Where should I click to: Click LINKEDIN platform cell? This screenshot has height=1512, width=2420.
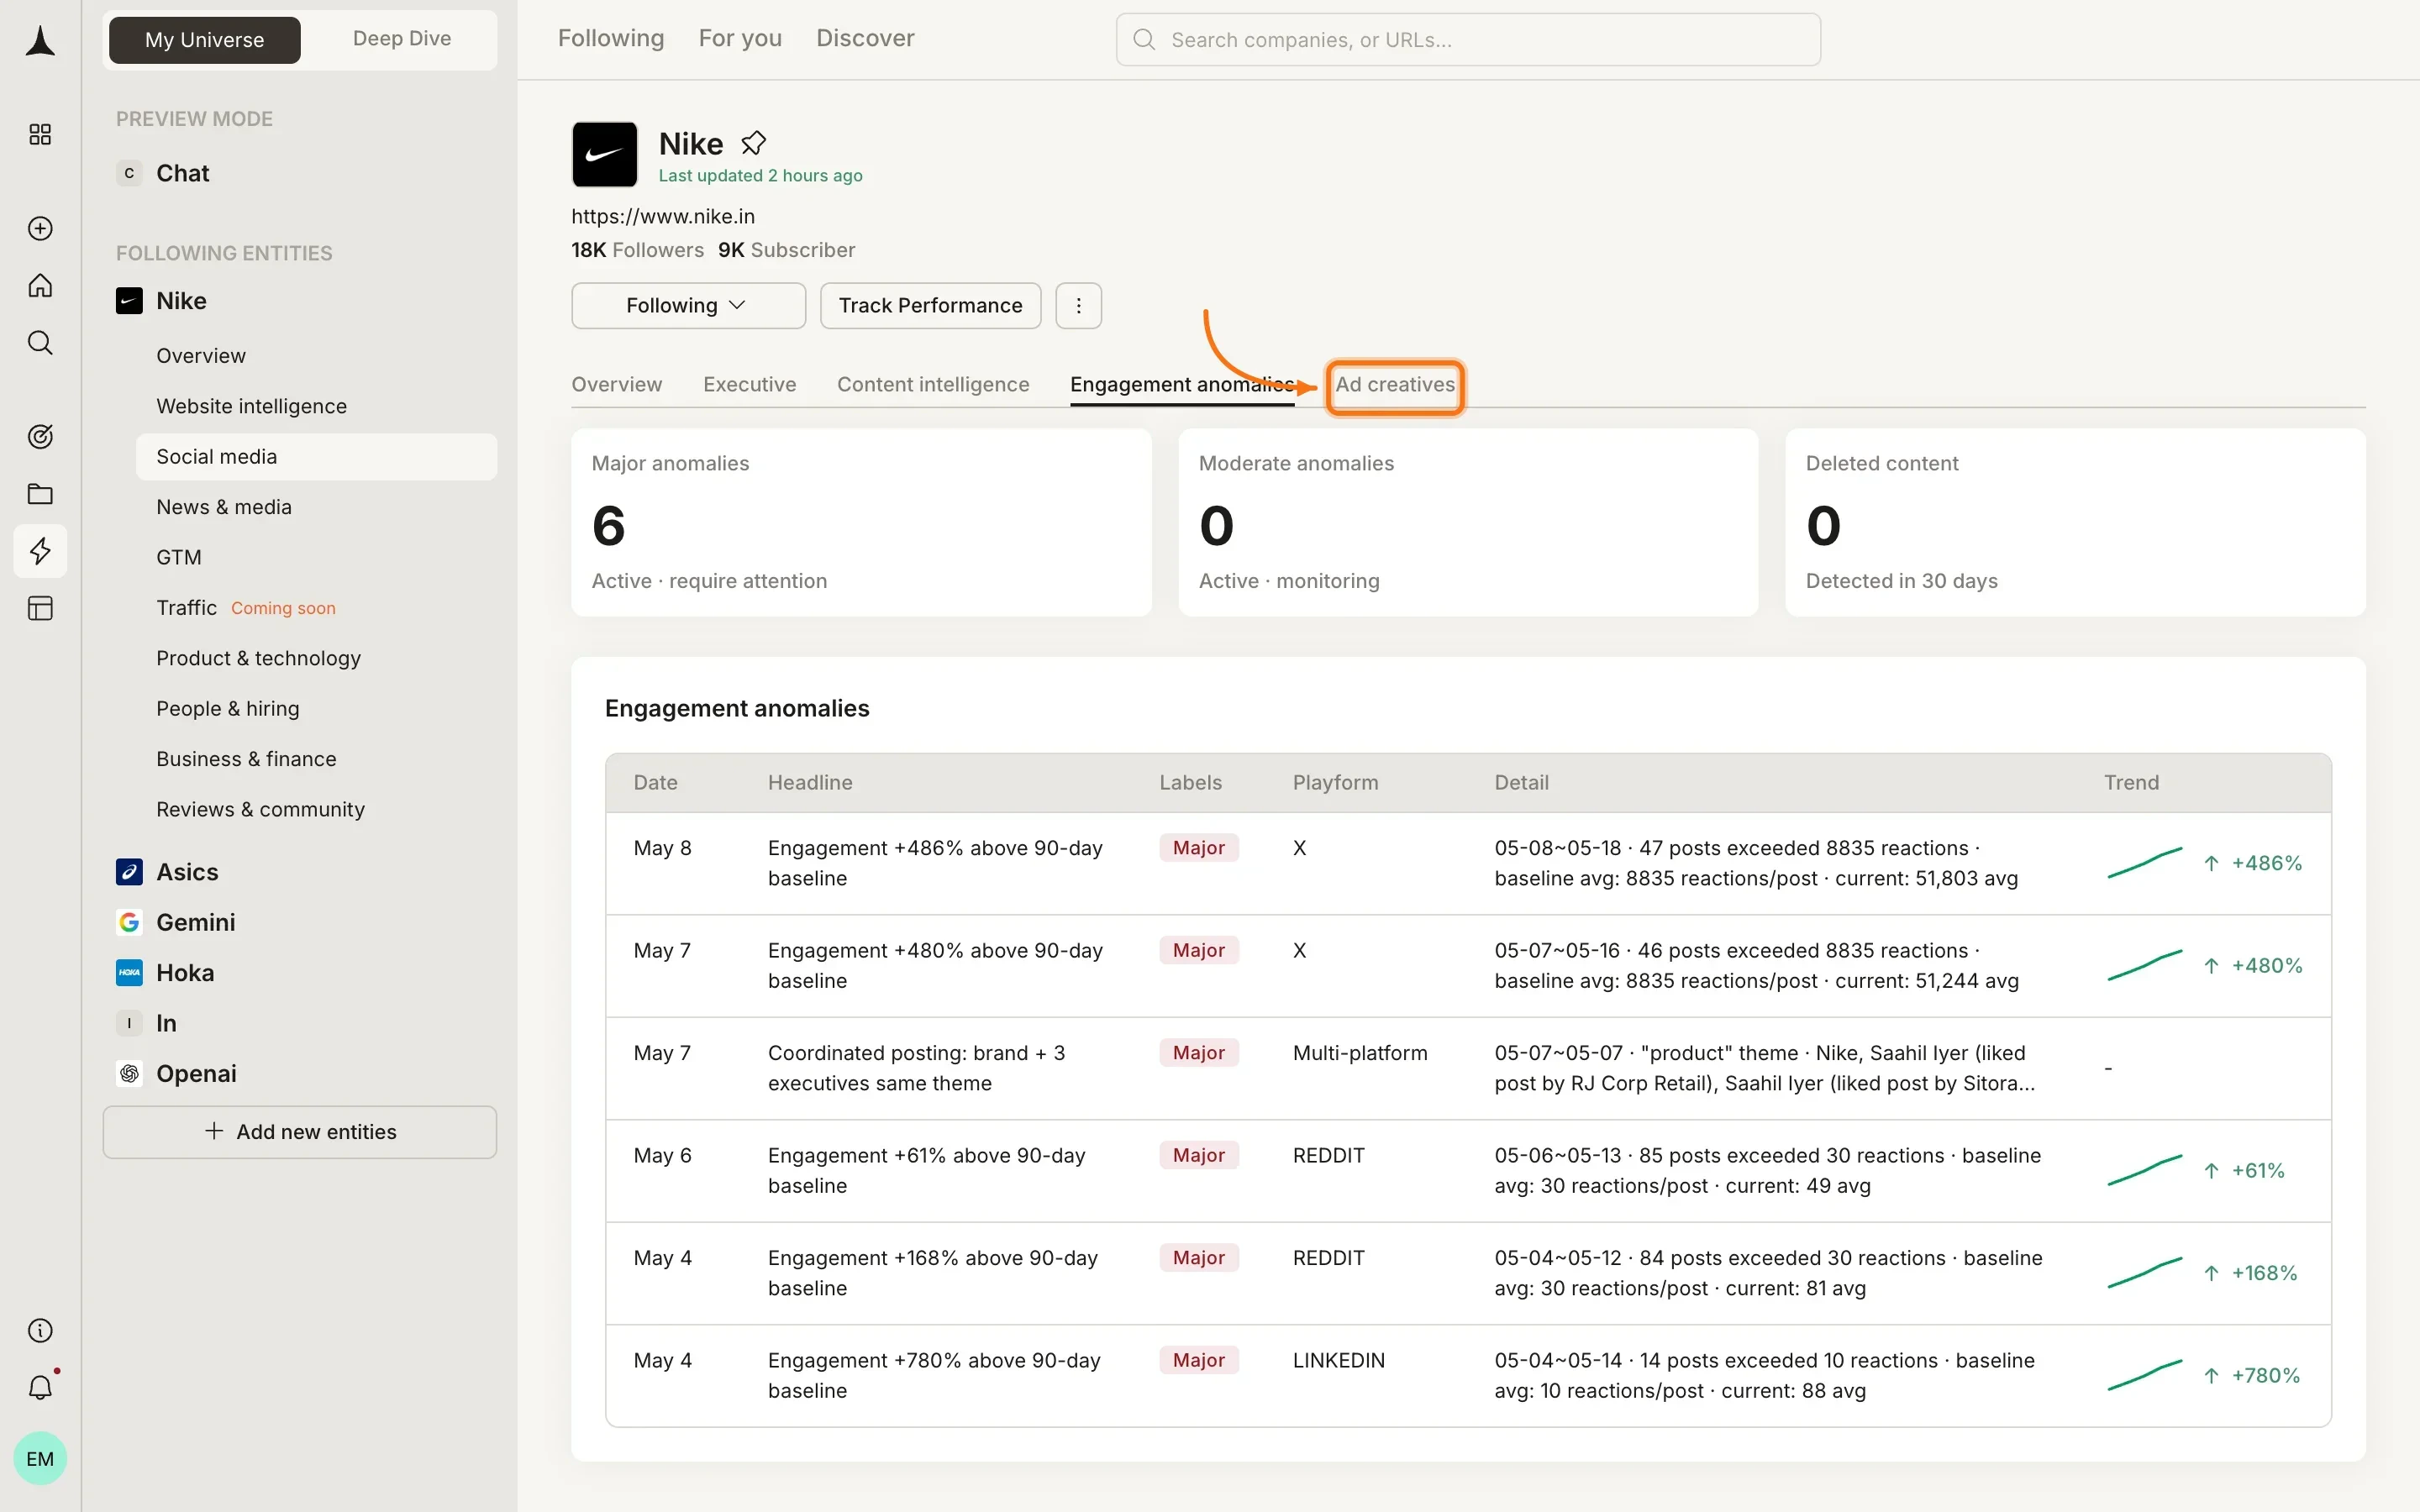[x=1338, y=1360]
